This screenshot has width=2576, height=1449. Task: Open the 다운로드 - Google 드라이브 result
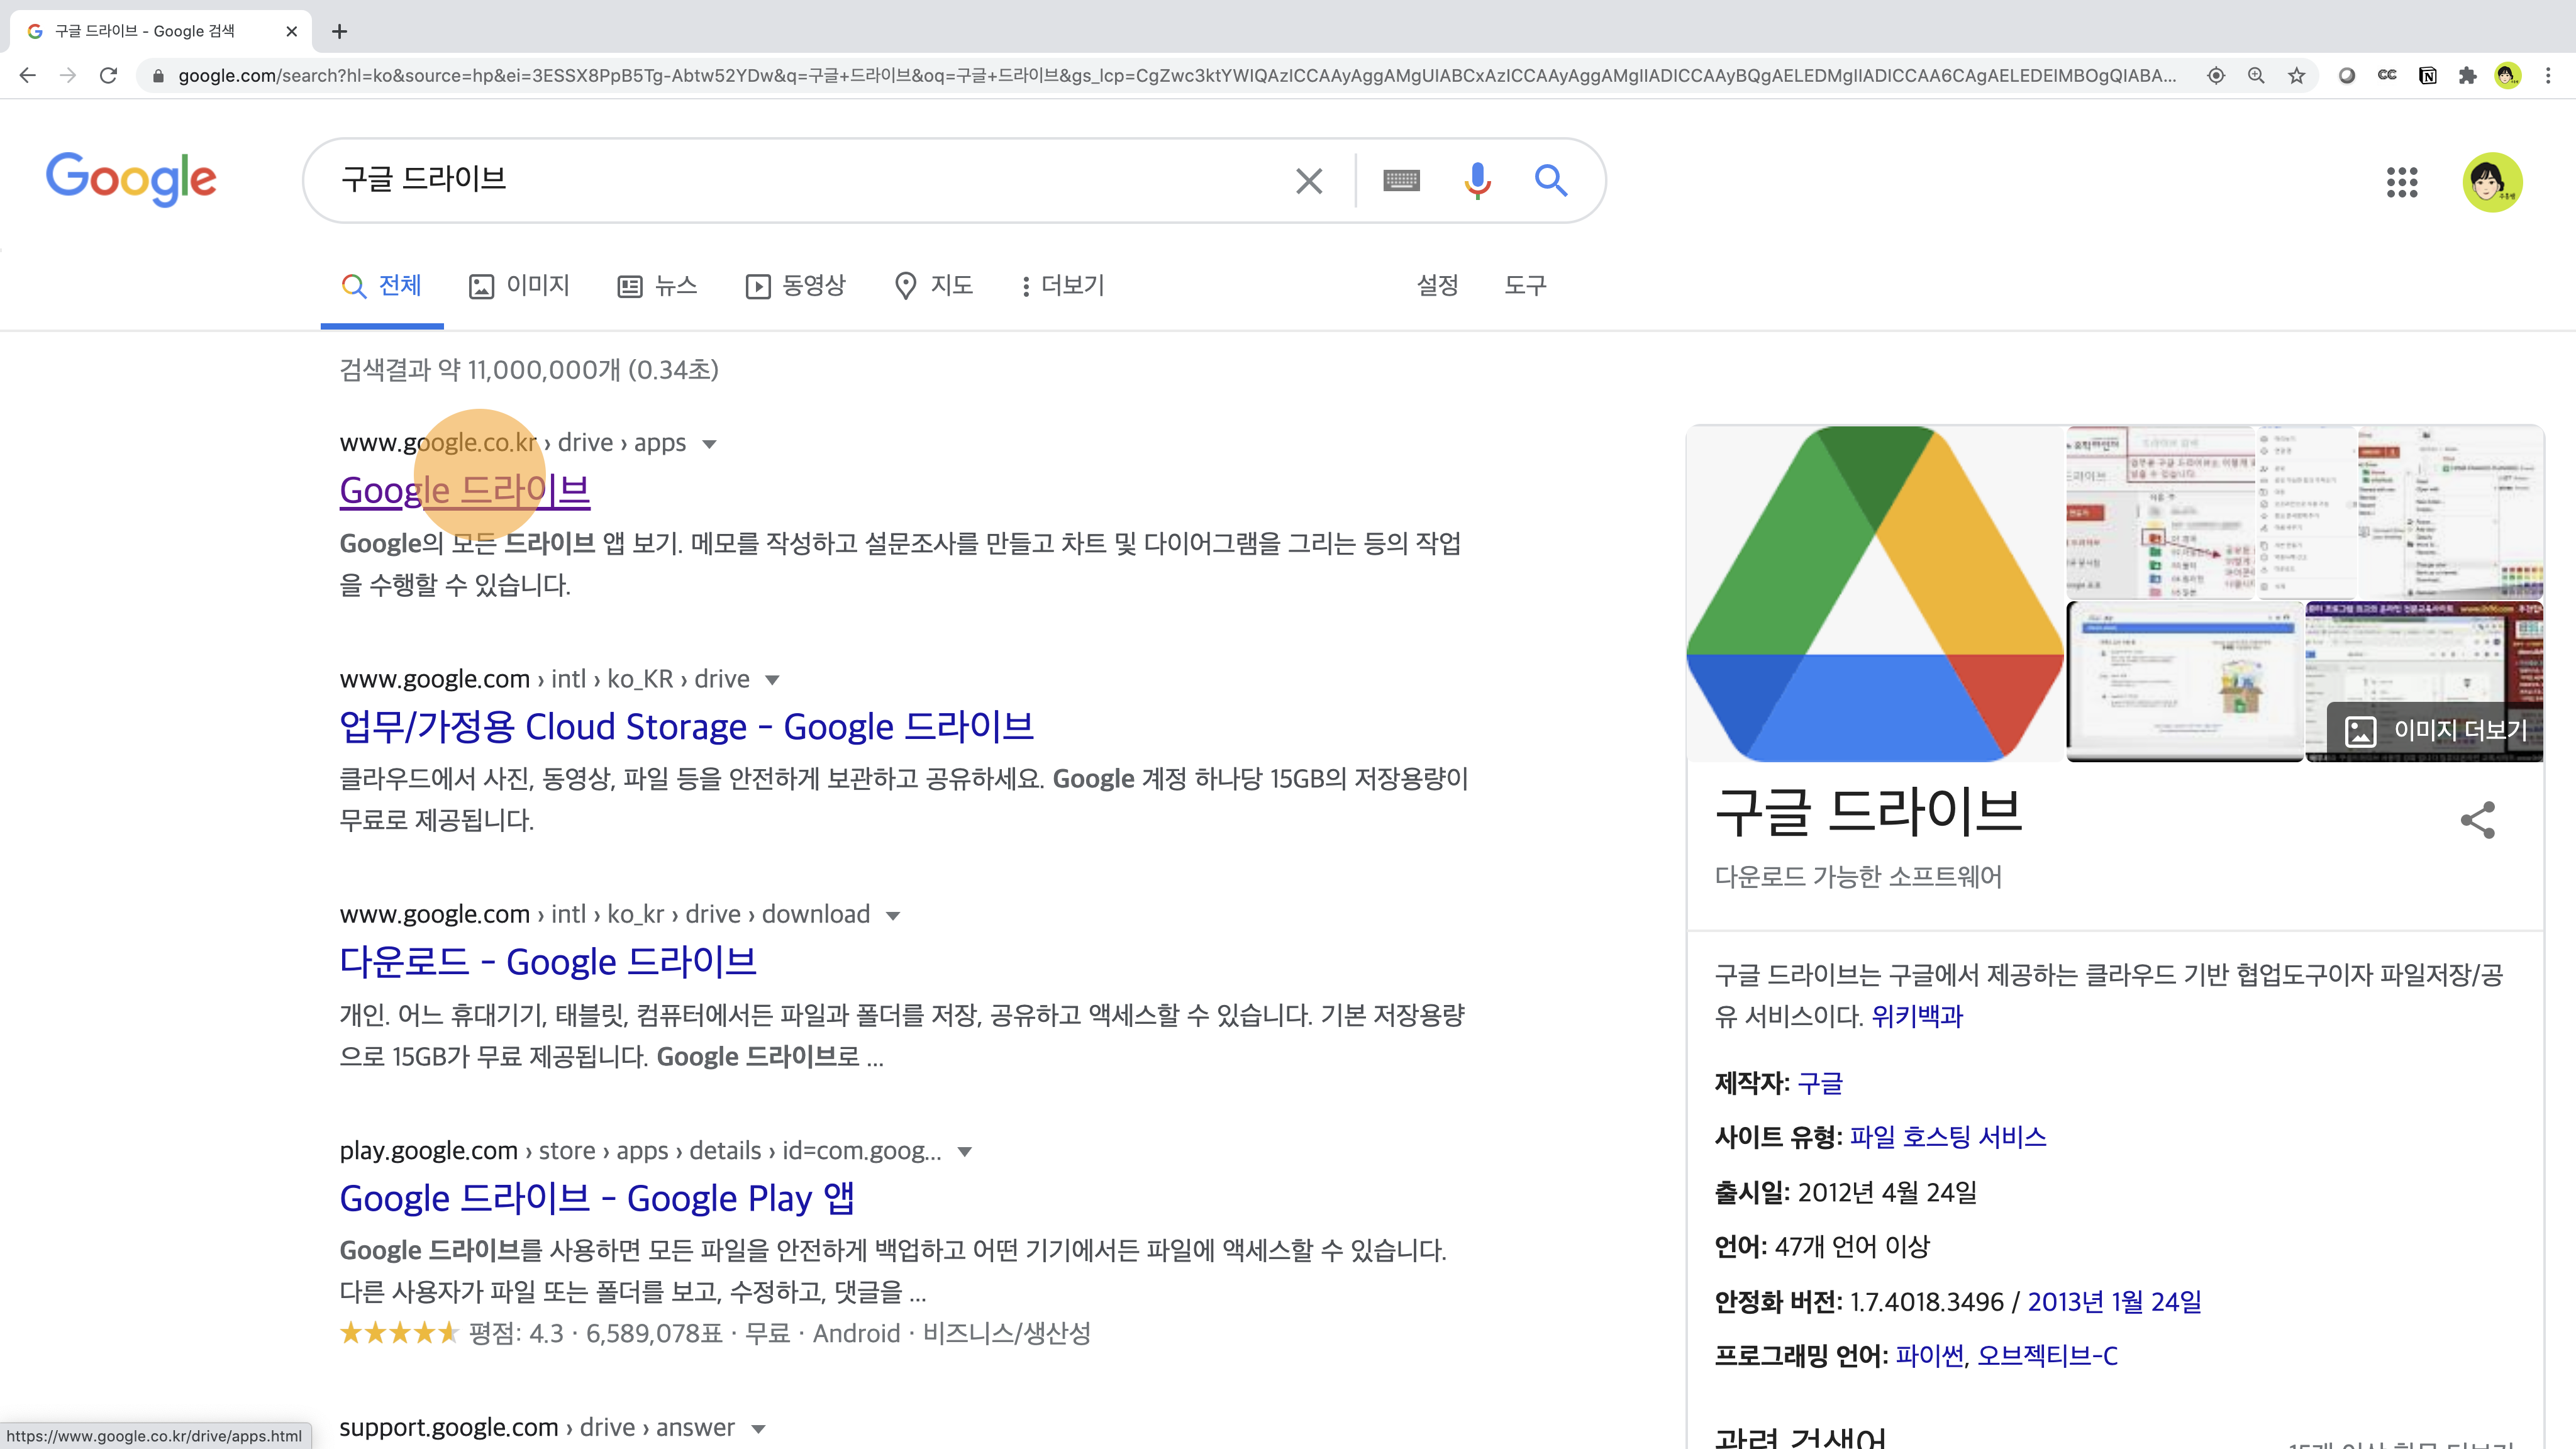coord(547,962)
